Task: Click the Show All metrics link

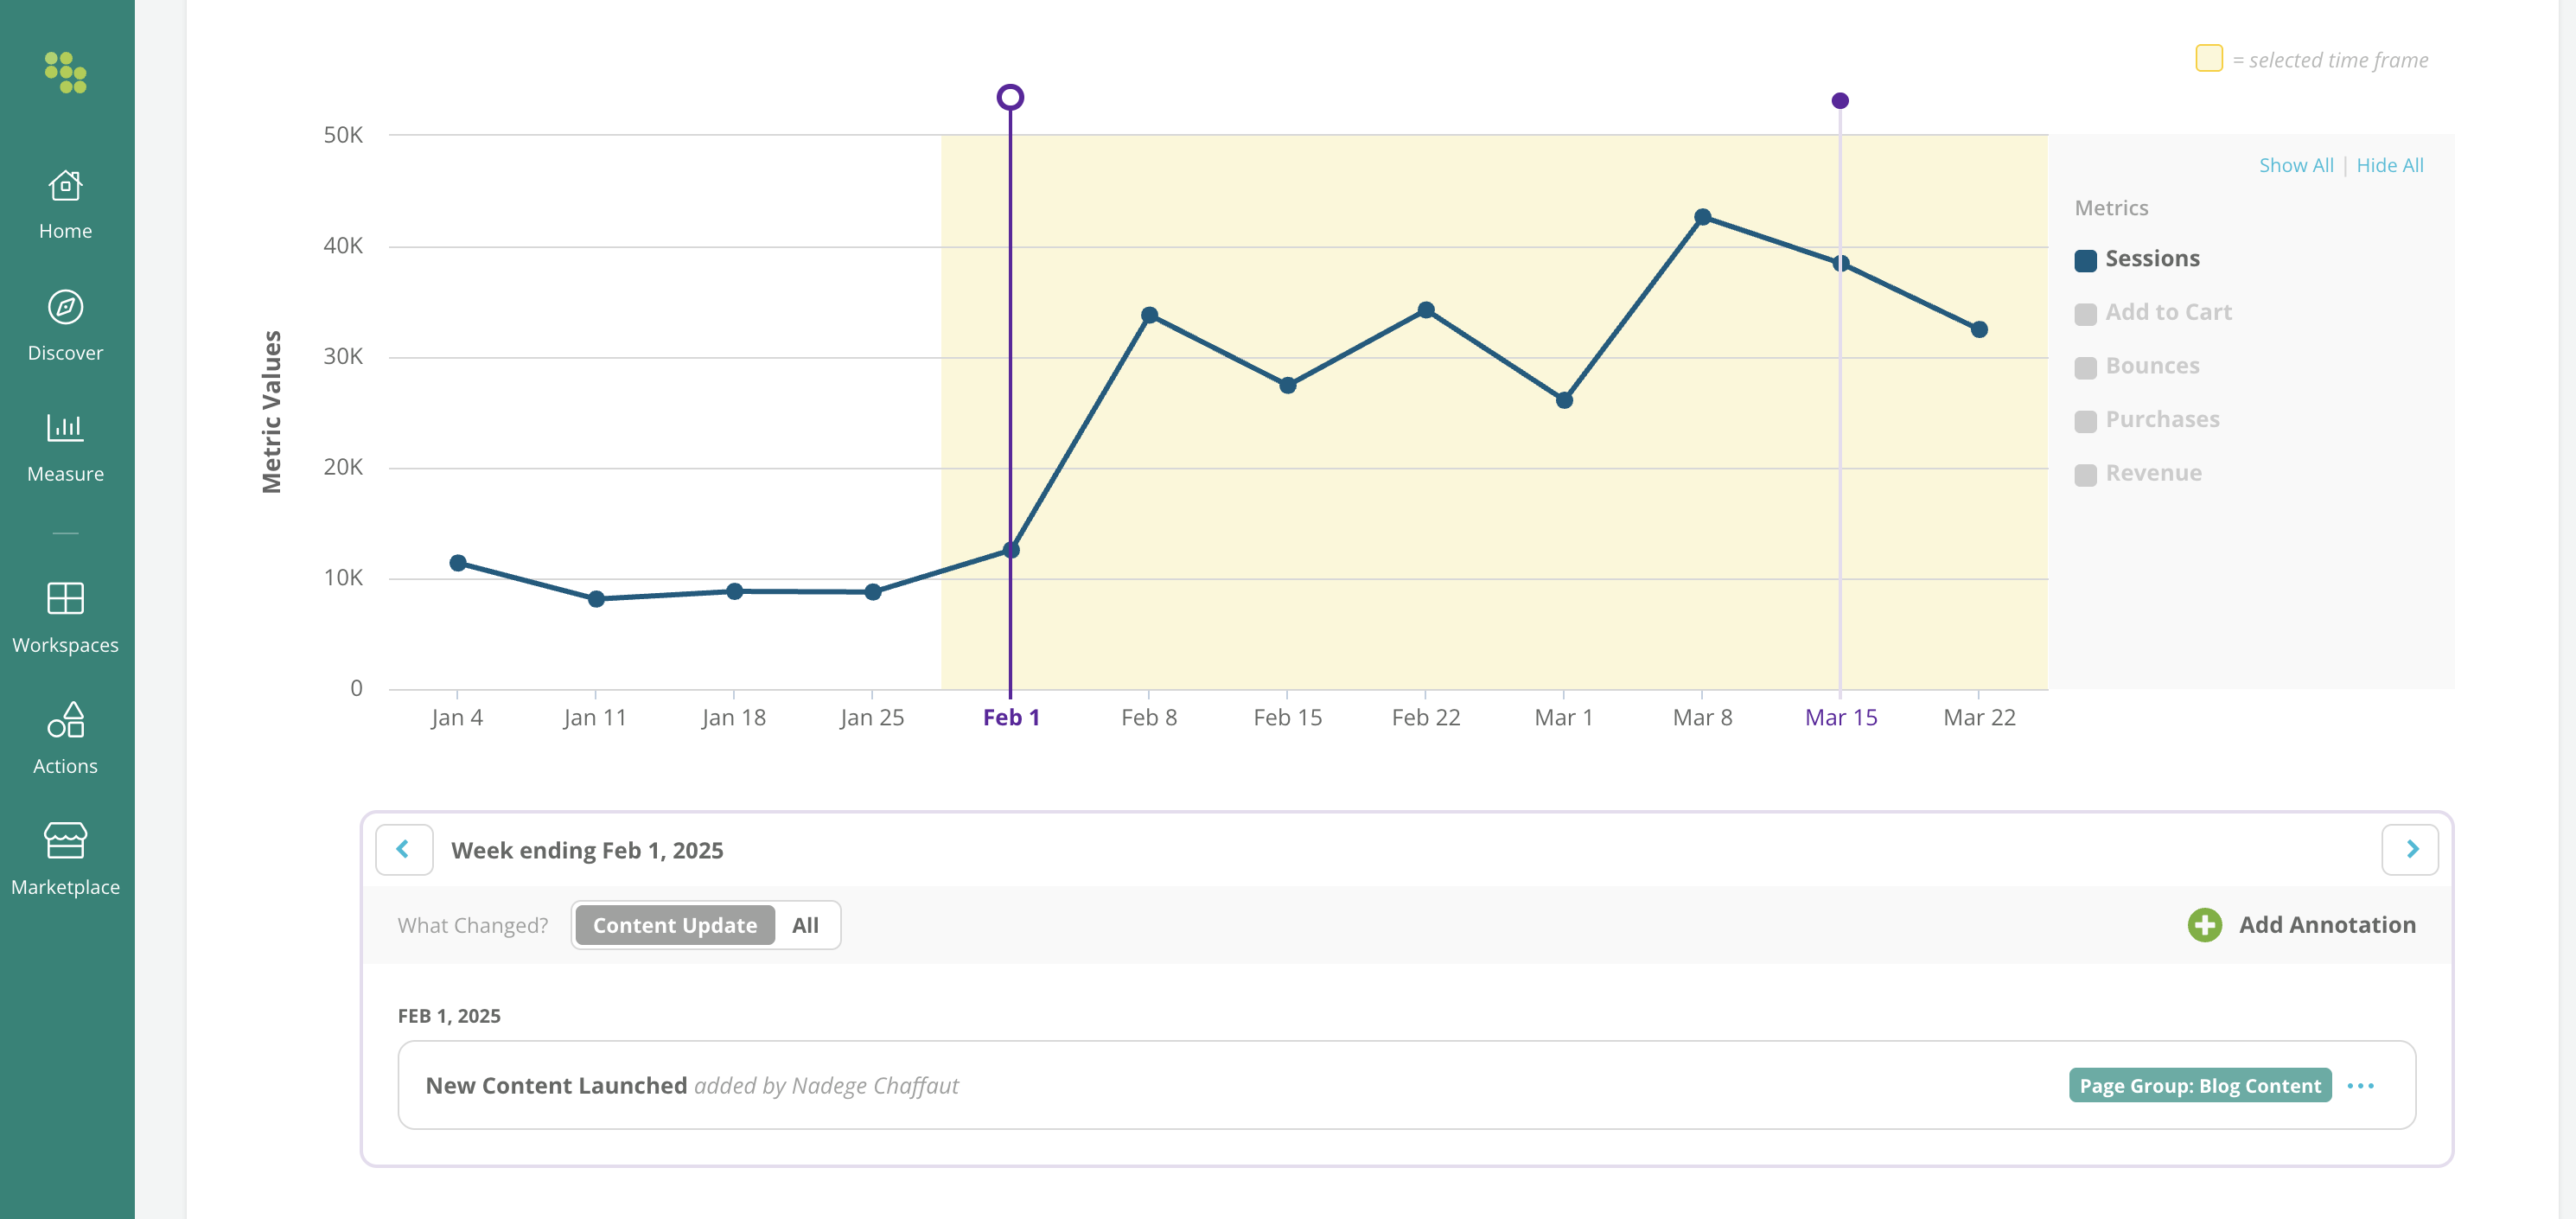Action: [x=2295, y=166]
